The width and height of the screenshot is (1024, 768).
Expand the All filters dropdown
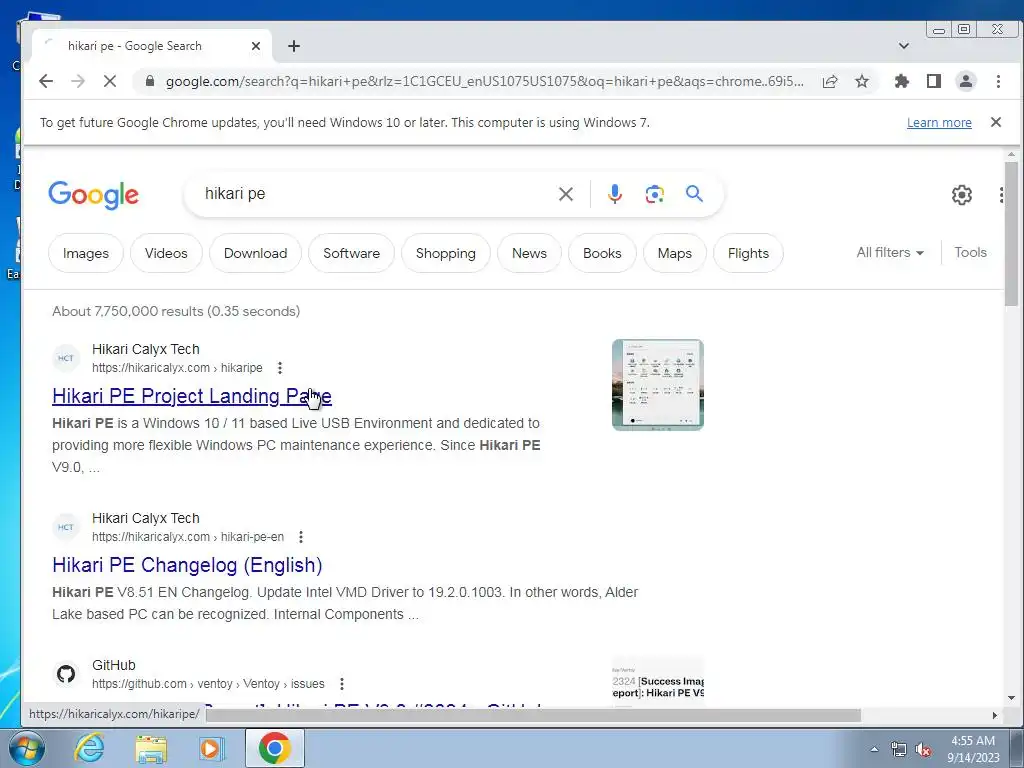[x=890, y=252]
